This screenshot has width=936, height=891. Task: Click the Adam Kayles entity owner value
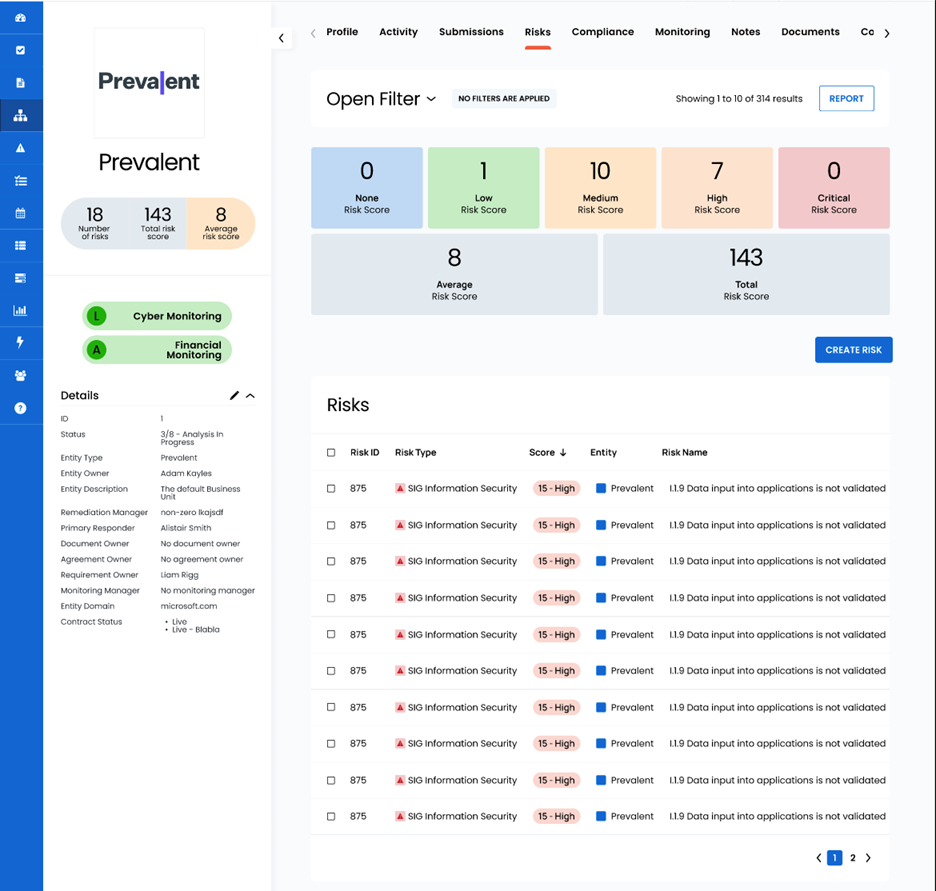click(186, 473)
